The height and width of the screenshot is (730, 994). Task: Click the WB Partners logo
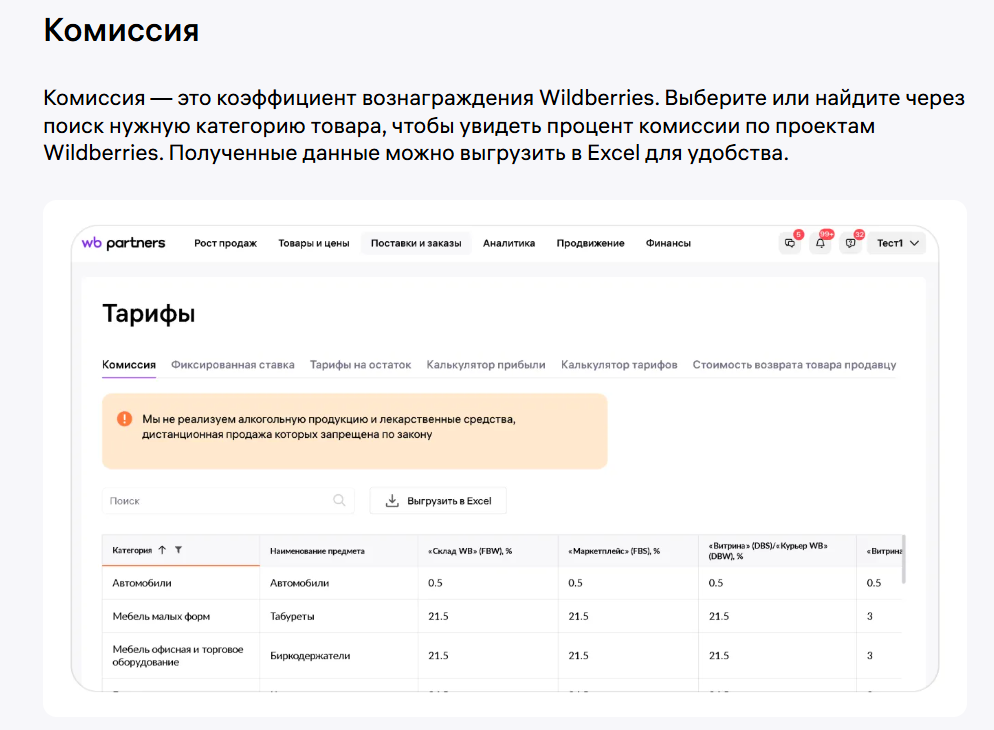pos(123,243)
